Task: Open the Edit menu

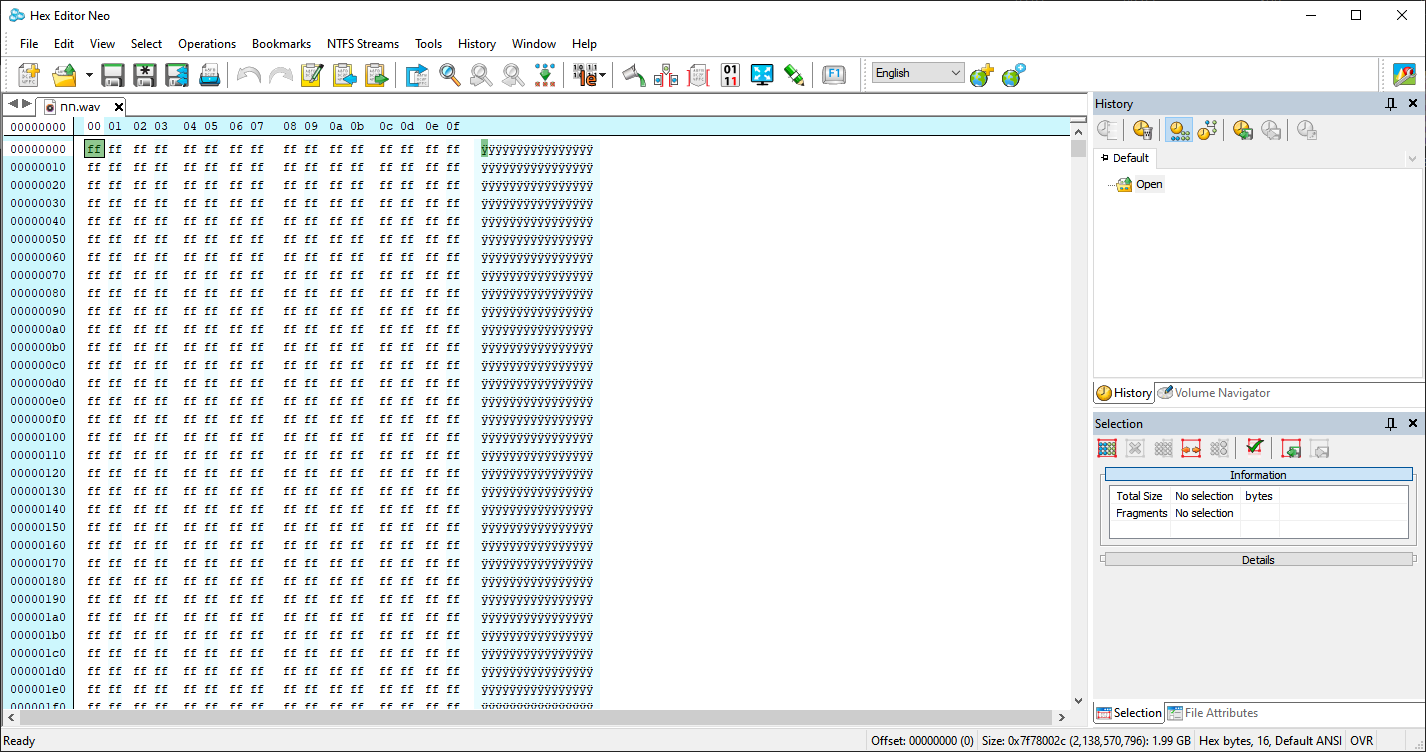Action: 64,44
